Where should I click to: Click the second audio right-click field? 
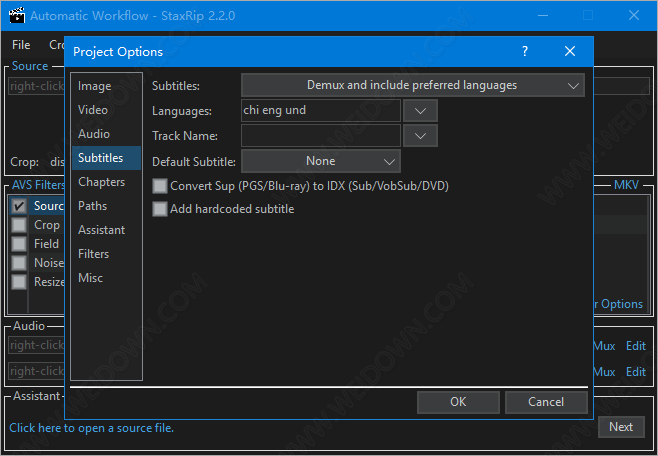pos(37,371)
